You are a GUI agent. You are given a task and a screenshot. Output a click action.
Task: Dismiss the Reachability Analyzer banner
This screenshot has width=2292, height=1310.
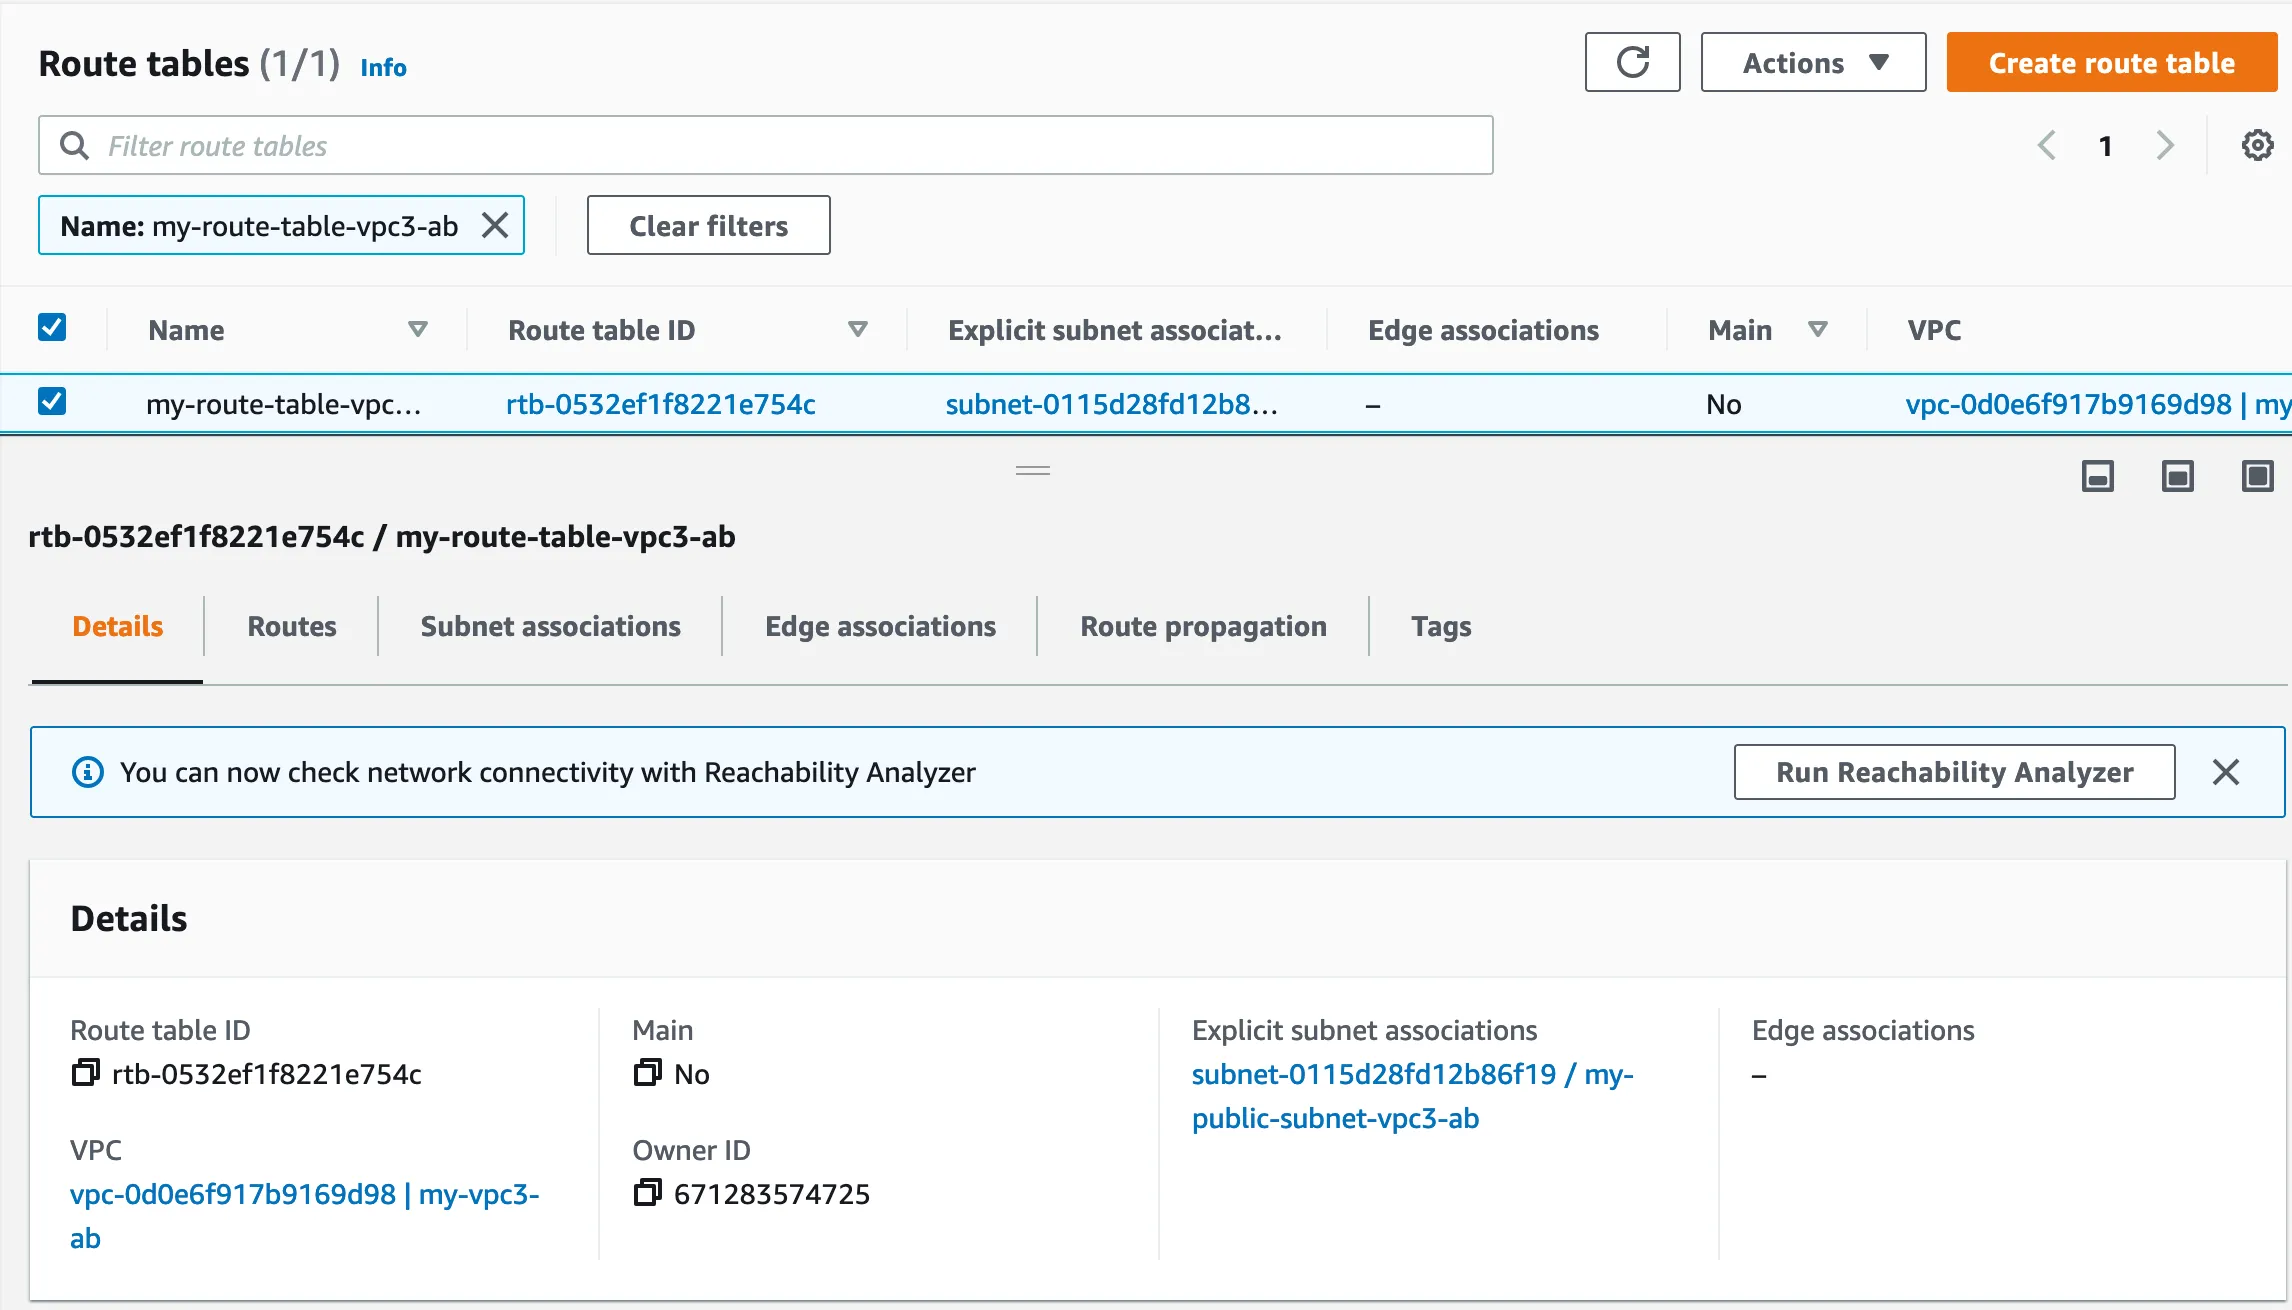pos(2226,772)
